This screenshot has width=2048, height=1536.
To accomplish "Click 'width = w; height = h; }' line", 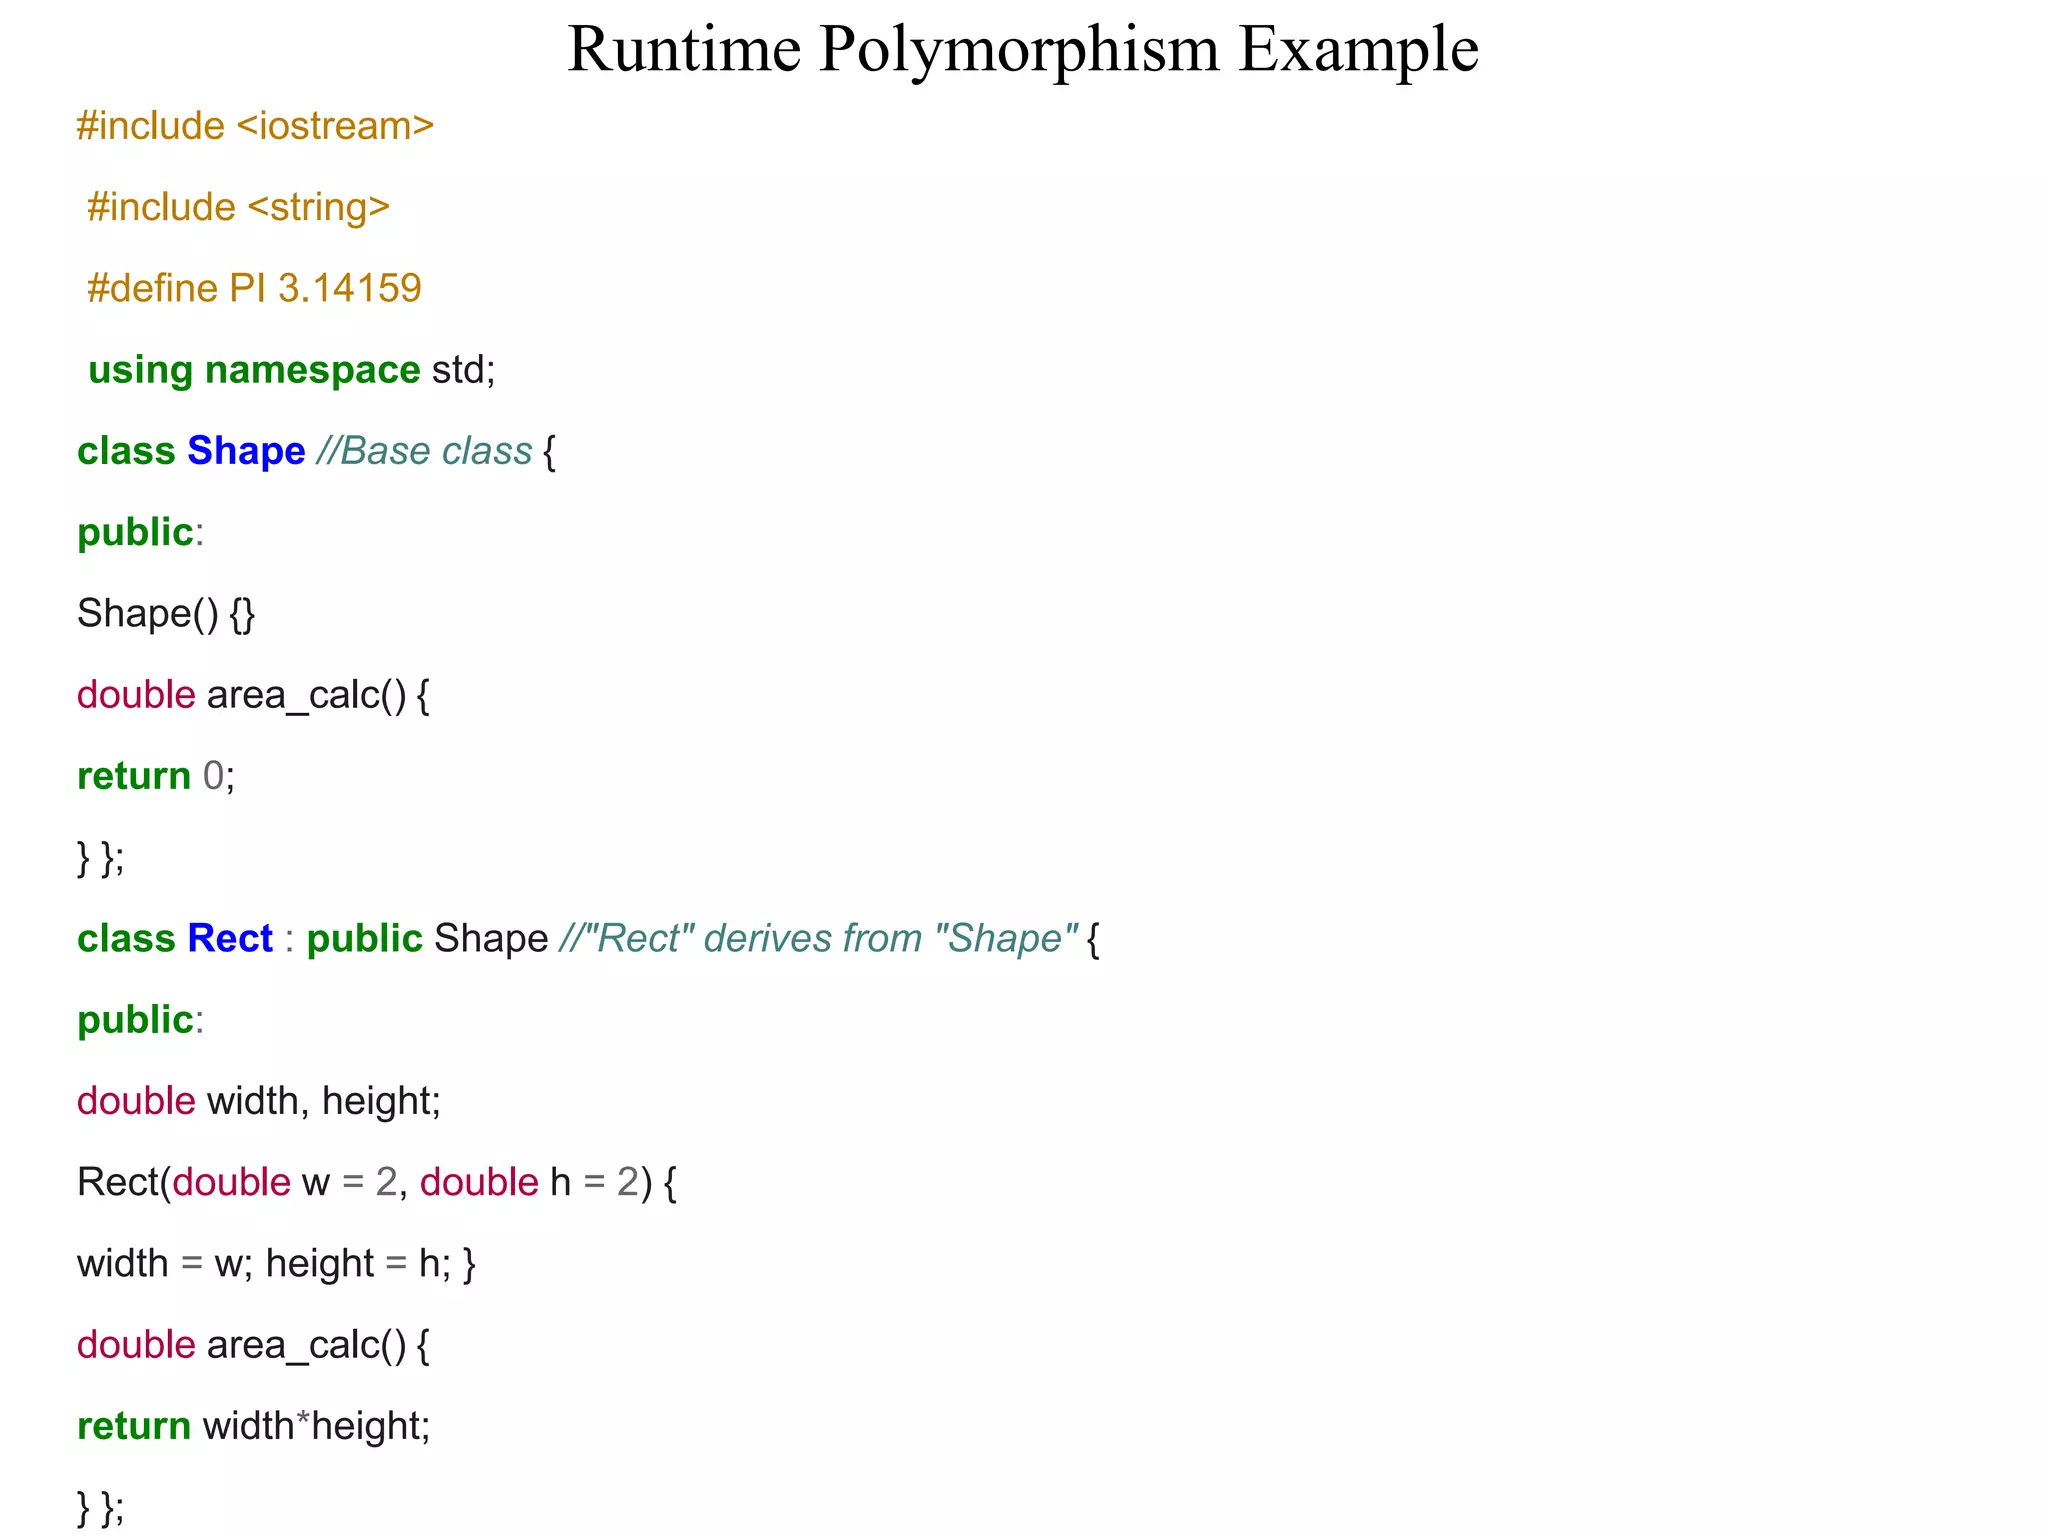I will [x=277, y=1264].
